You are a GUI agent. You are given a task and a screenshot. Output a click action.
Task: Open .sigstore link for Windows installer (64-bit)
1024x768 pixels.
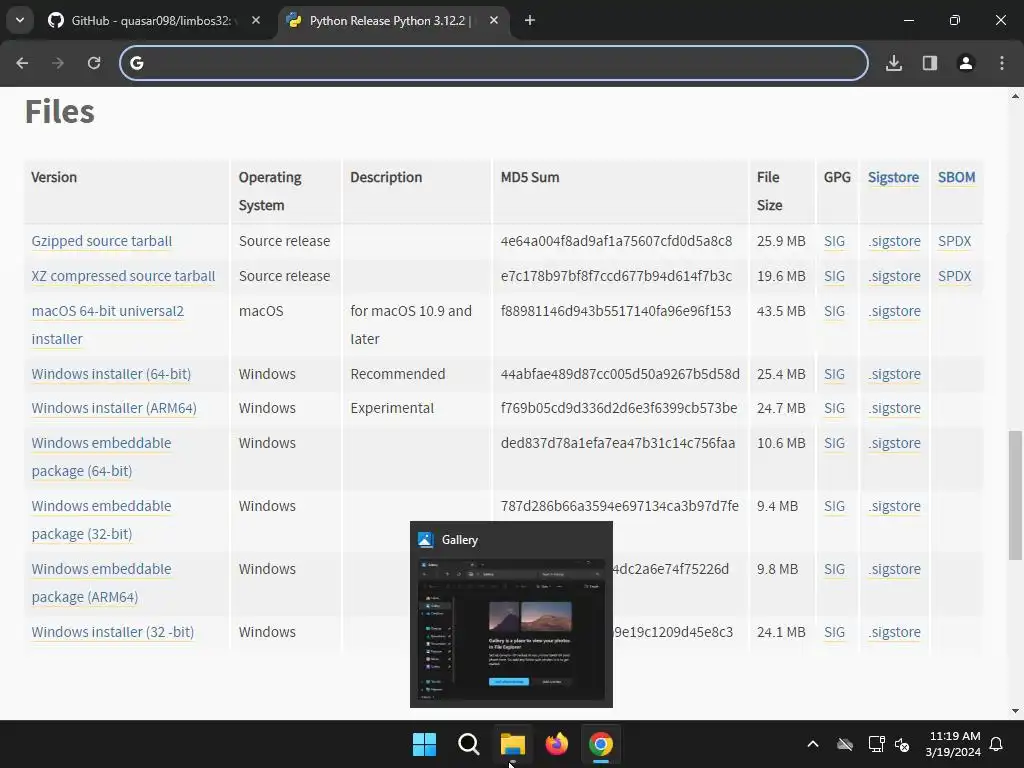[894, 374]
